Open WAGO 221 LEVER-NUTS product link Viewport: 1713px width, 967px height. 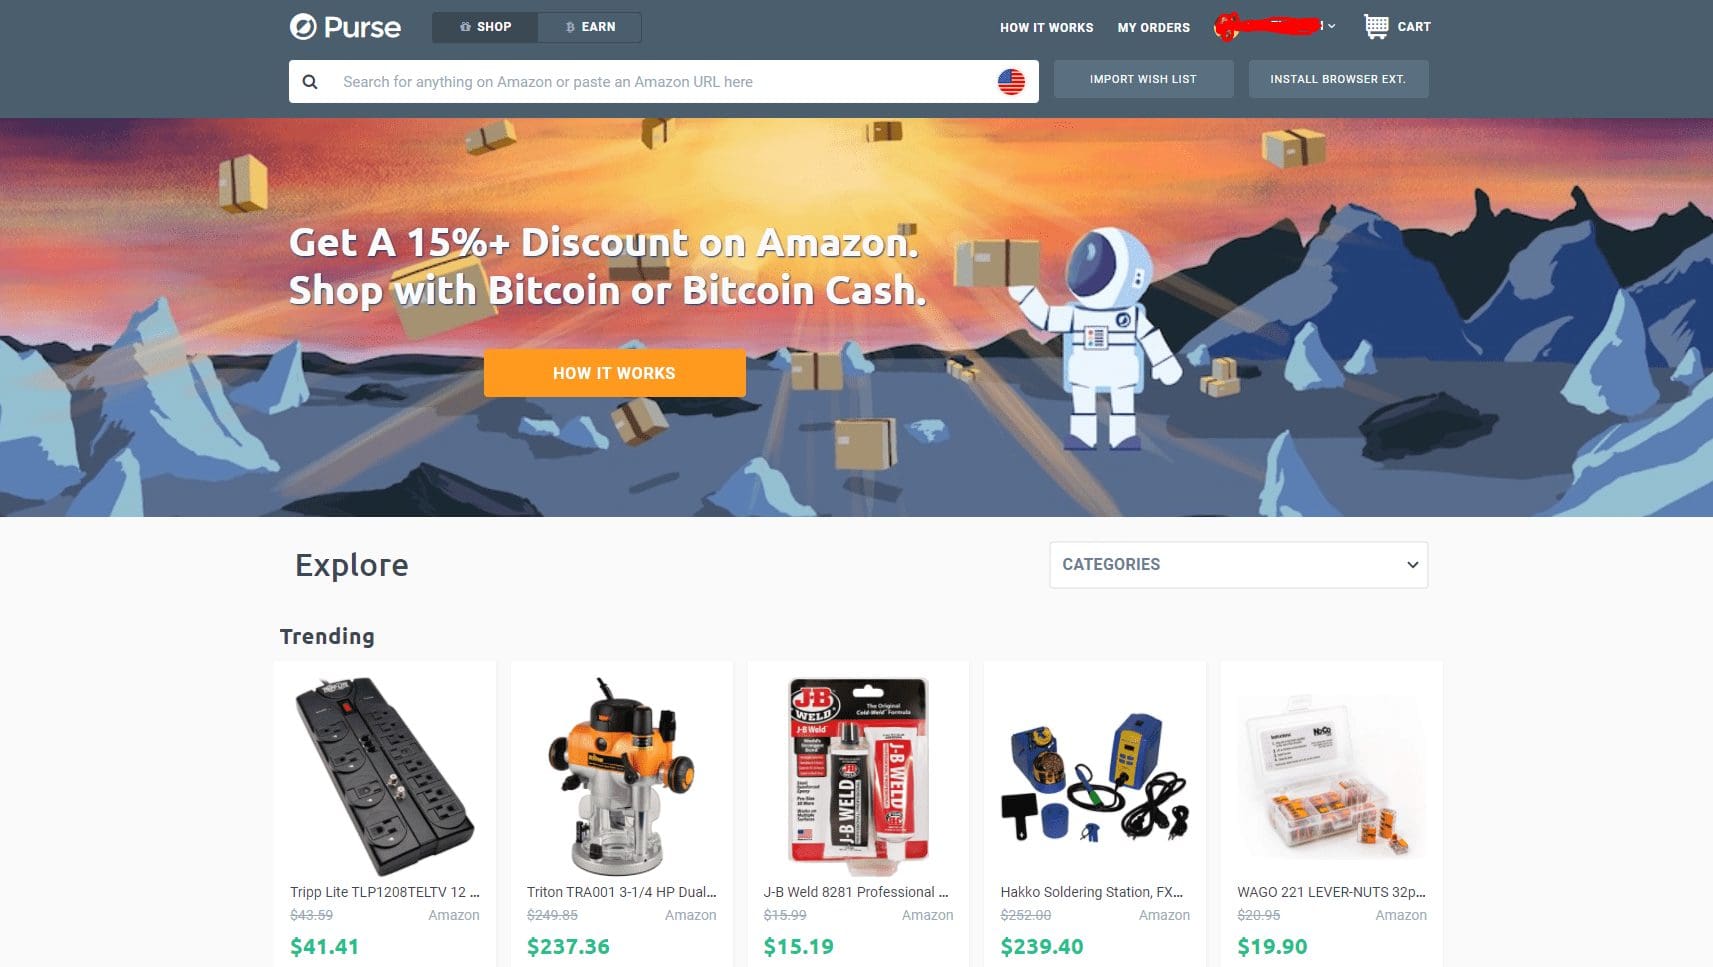(1331, 892)
